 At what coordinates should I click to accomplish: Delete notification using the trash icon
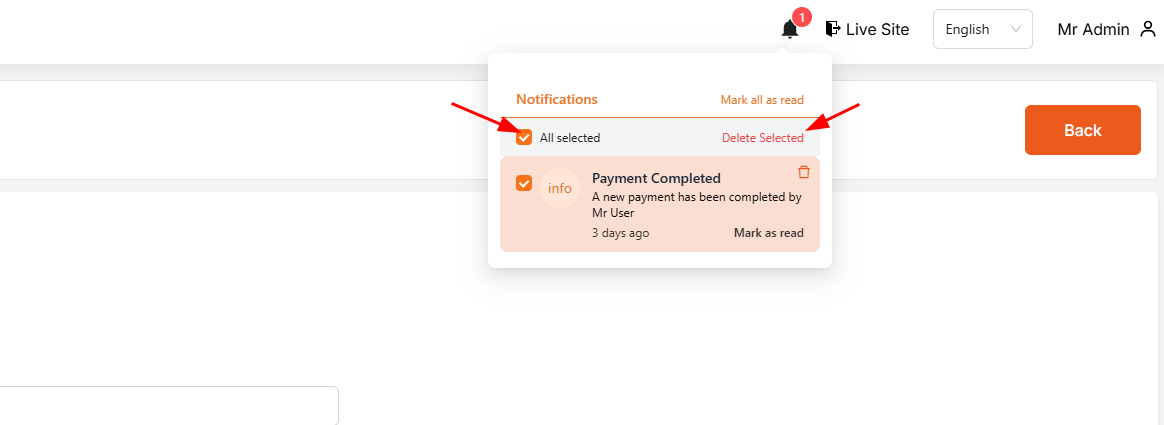(804, 172)
